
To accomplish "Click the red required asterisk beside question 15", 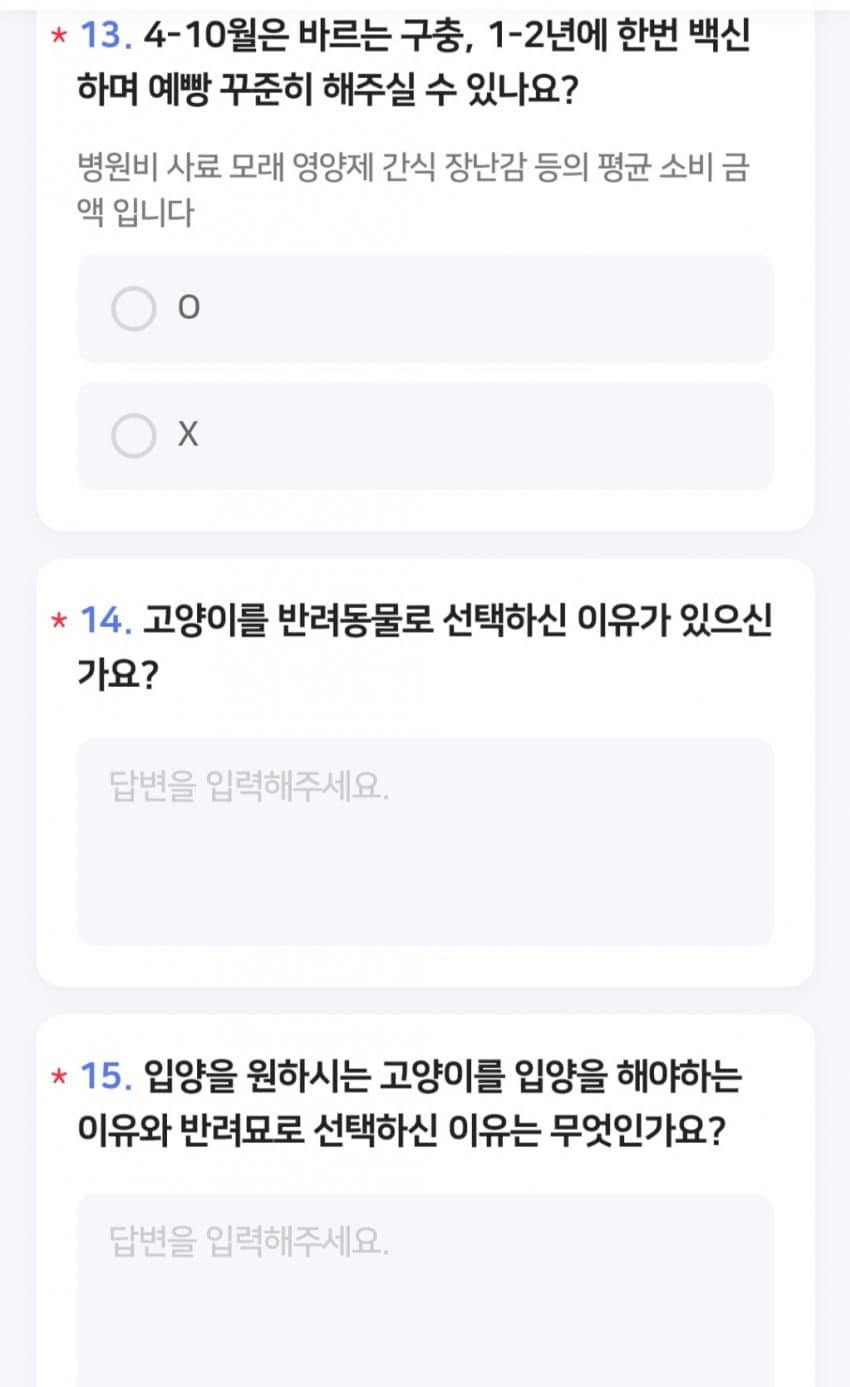I will point(59,1078).
